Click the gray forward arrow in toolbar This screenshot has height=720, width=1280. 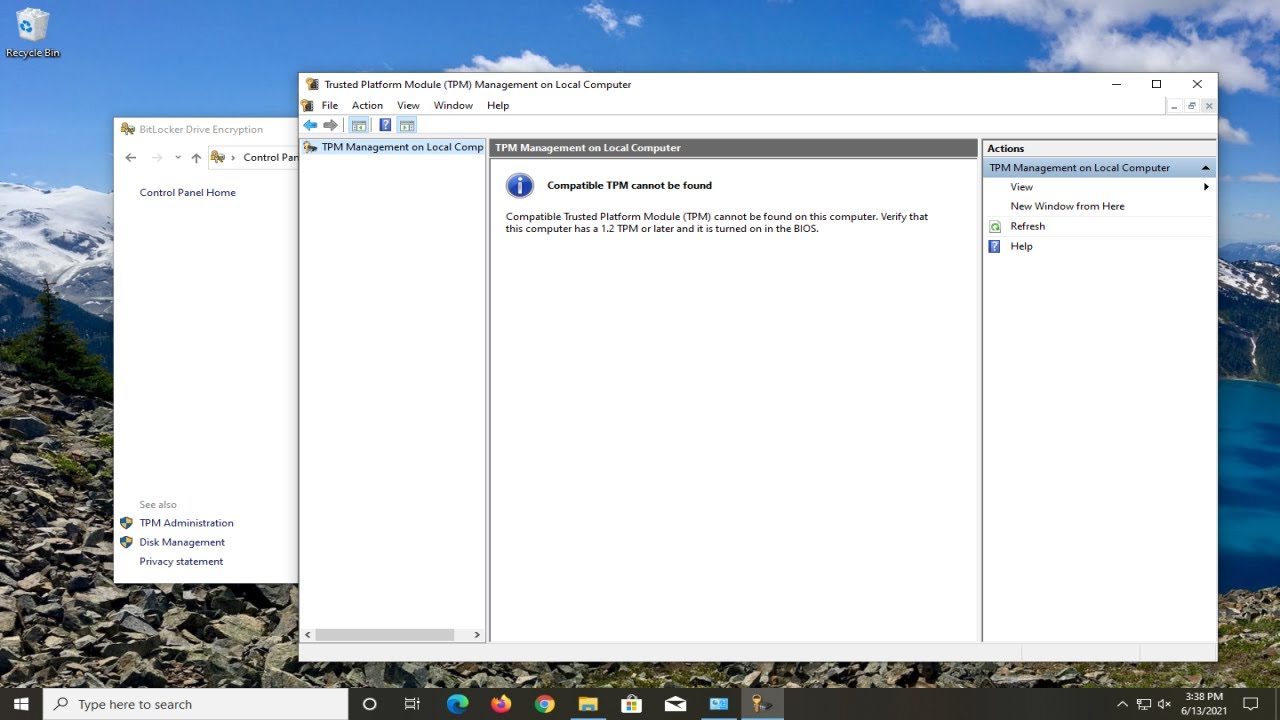pyautogui.click(x=330, y=125)
